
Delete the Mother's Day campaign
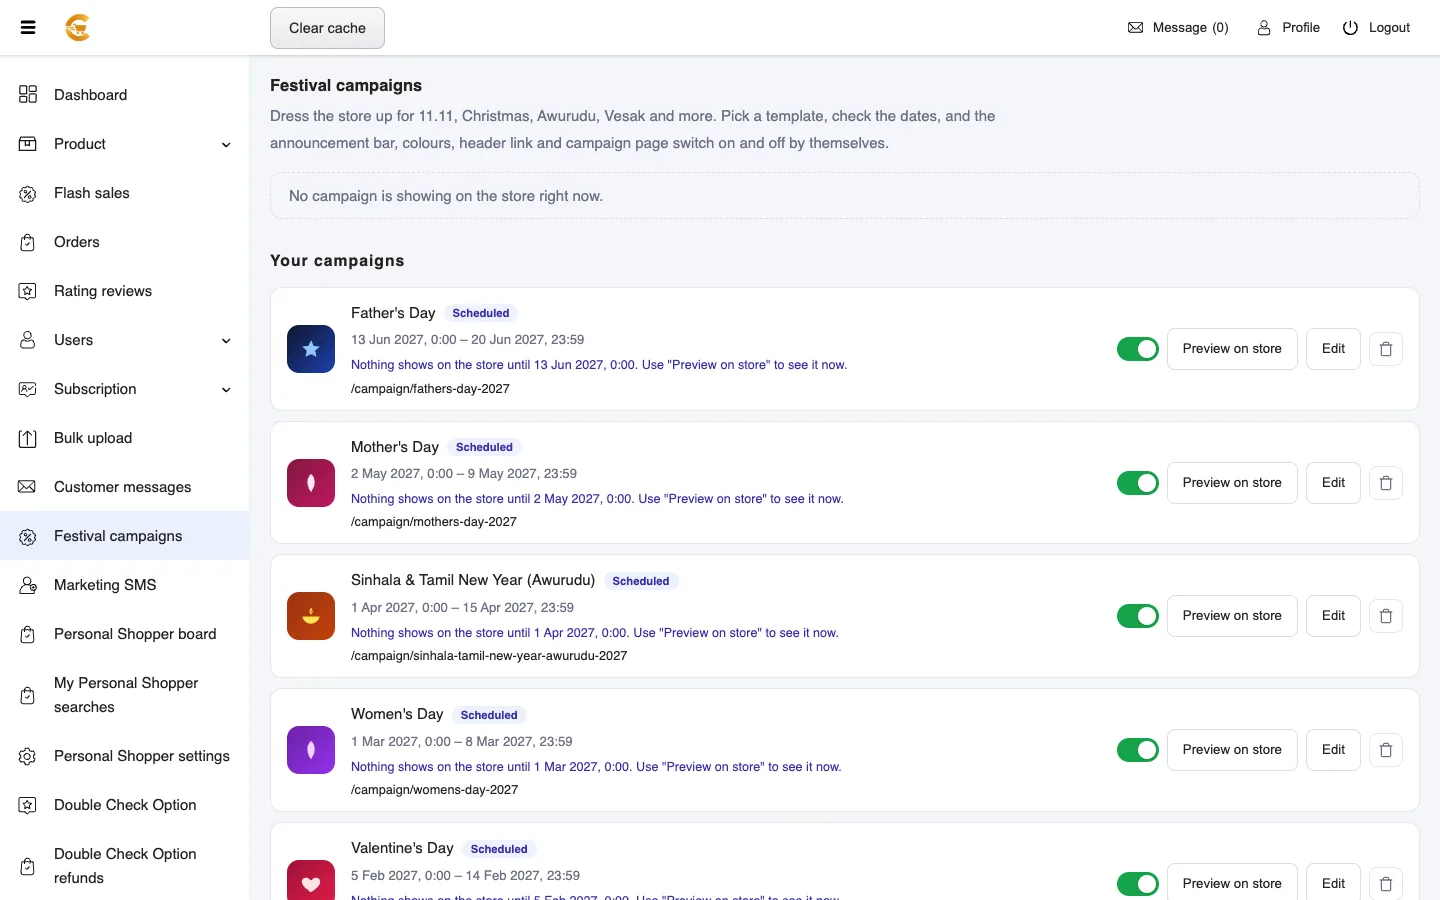[1386, 483]
